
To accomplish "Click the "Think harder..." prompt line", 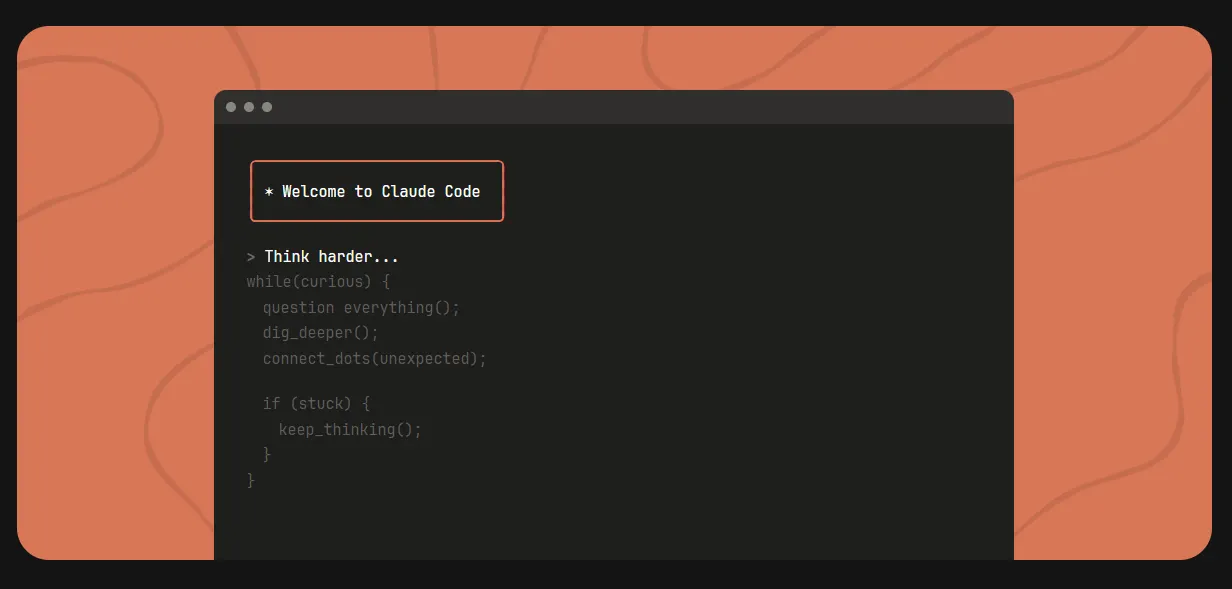I will point(323,257).
